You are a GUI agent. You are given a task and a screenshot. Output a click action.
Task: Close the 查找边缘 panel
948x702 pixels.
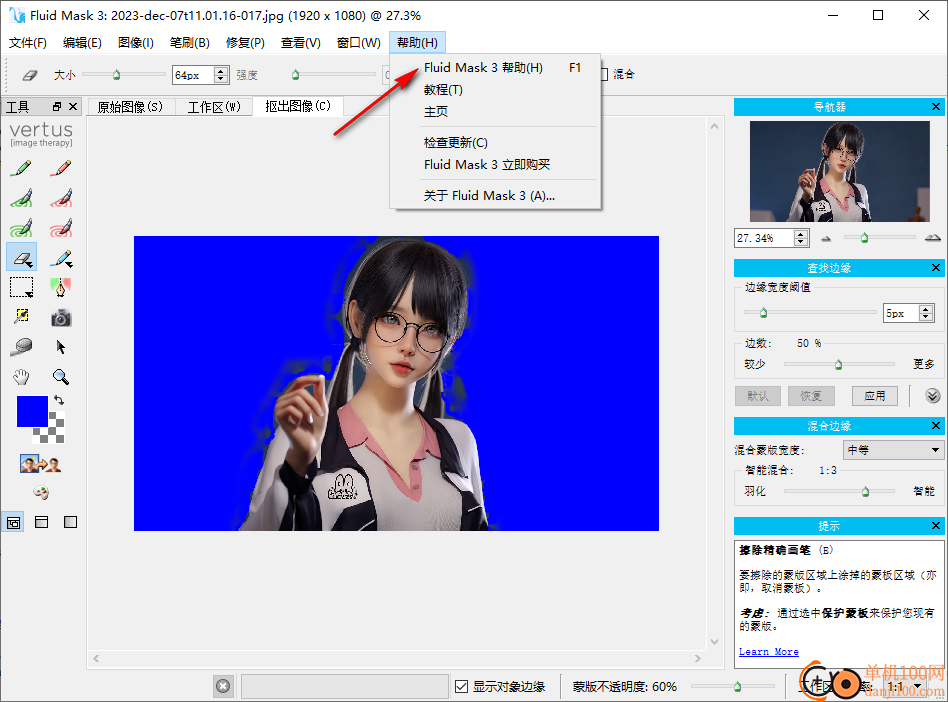point(935,268)
